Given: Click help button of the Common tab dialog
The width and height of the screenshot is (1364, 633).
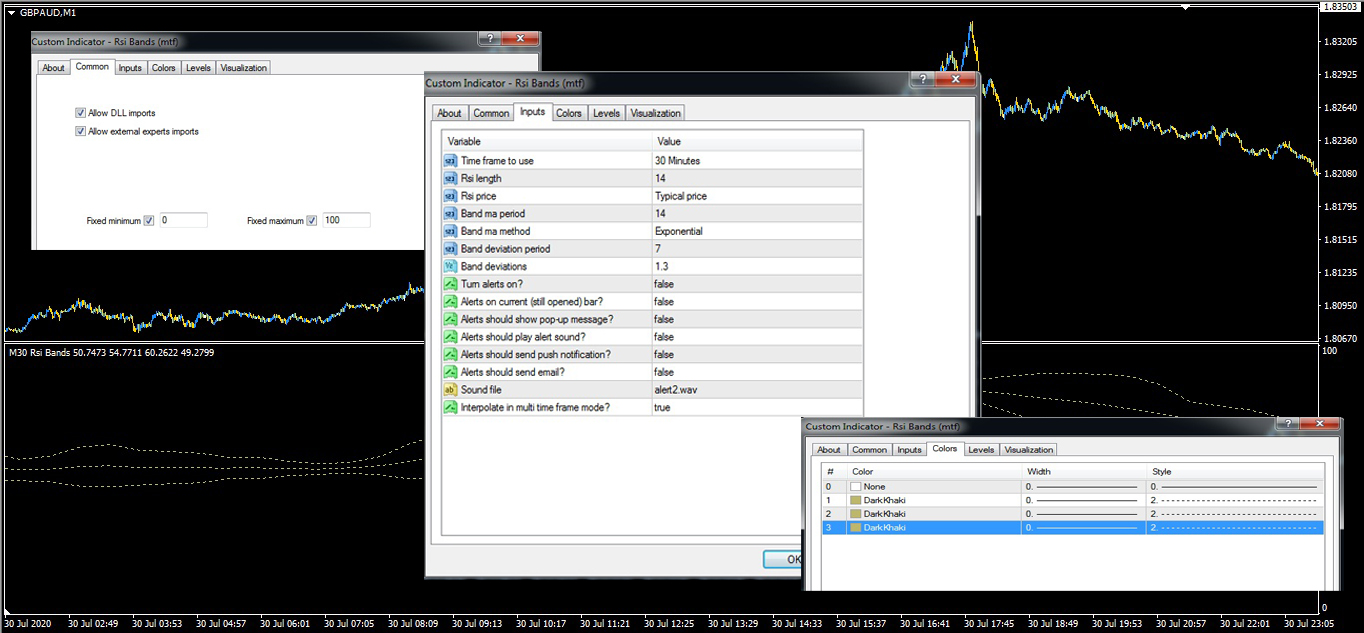Looking at the screenshot, I should coord(490,39).
